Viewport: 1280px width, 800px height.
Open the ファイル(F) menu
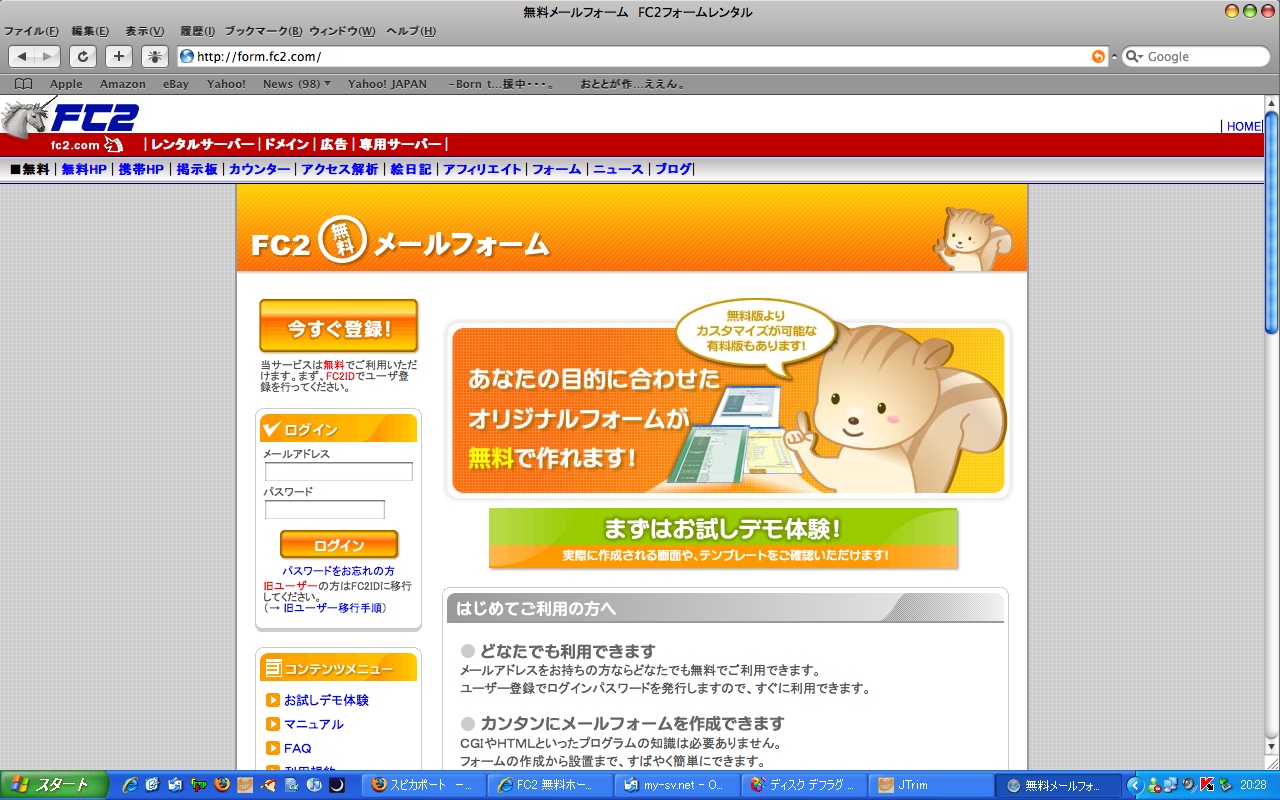tap(31, 31)
